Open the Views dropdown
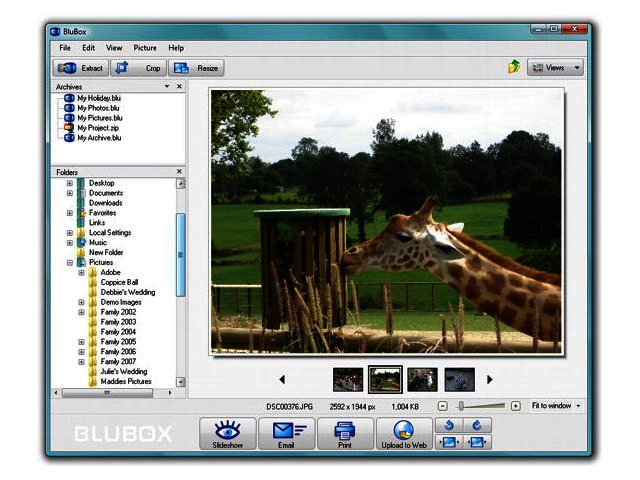The image size is (640, 480). point(555,67)
